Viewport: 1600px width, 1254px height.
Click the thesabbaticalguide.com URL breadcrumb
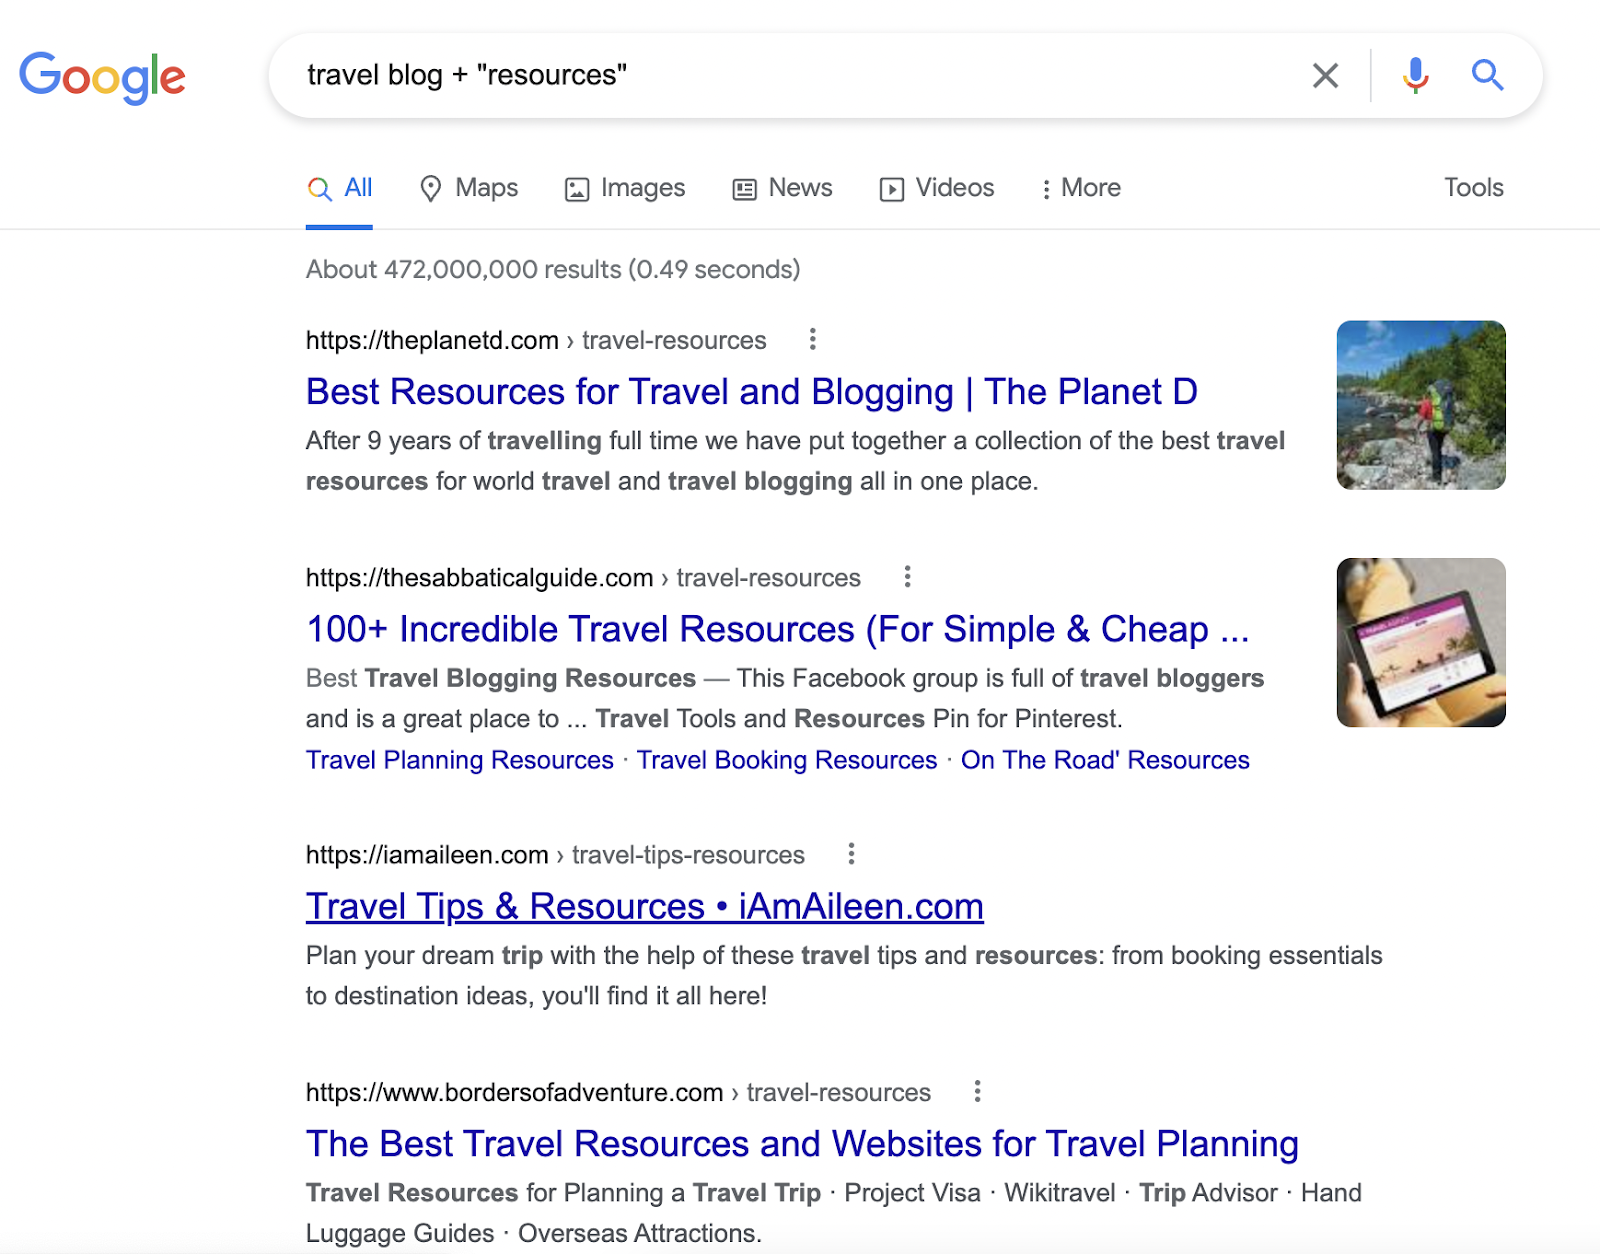tap(583, 578)
